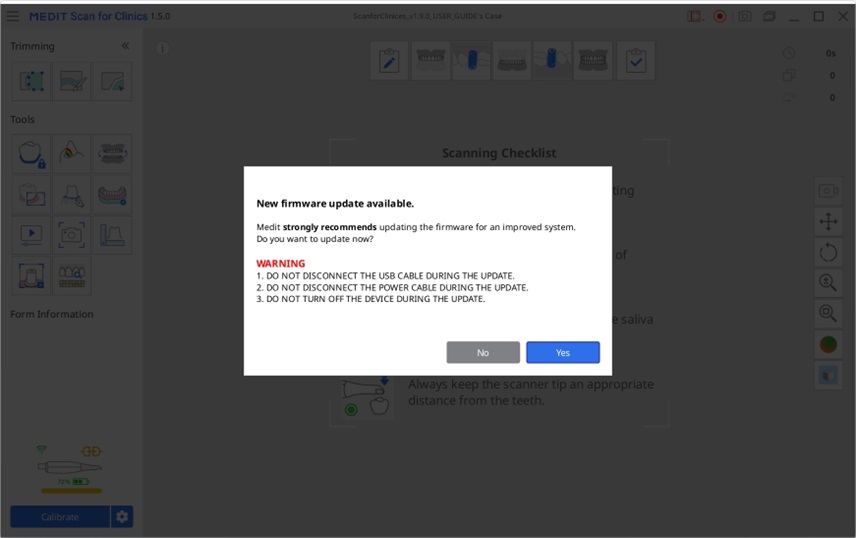Switch to the second scanbody stage
Viewport: 856px width, 538px height.
(552, 60)
